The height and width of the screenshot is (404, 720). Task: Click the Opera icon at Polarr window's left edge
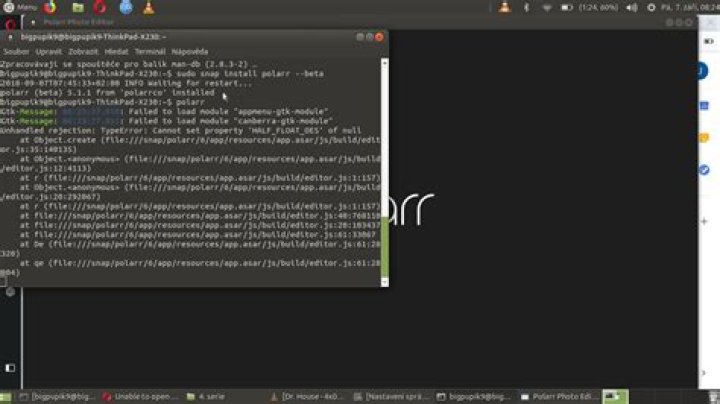point(10,23)
